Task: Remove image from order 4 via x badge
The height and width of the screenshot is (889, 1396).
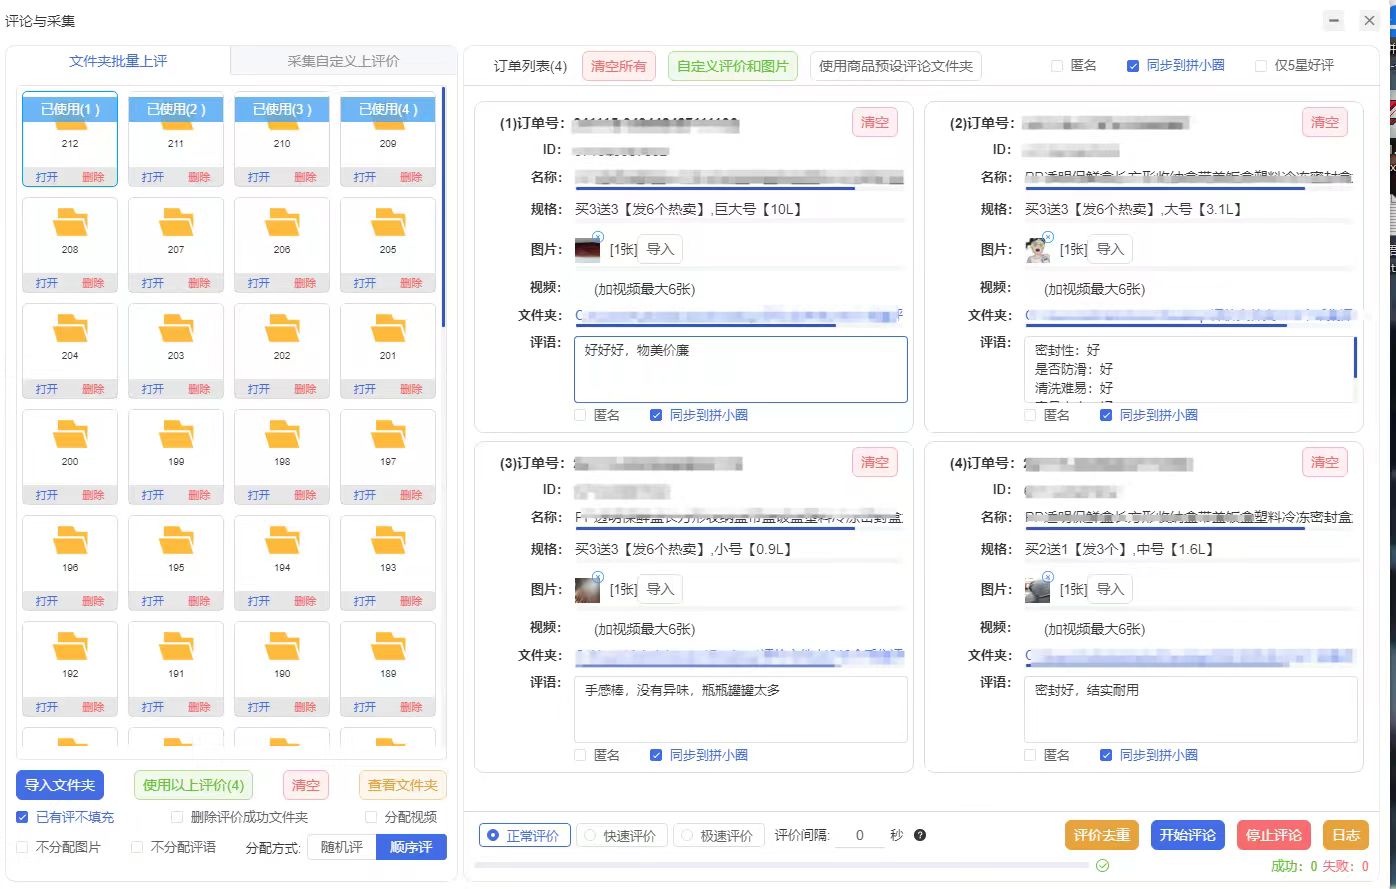Action: [1048, 577]
